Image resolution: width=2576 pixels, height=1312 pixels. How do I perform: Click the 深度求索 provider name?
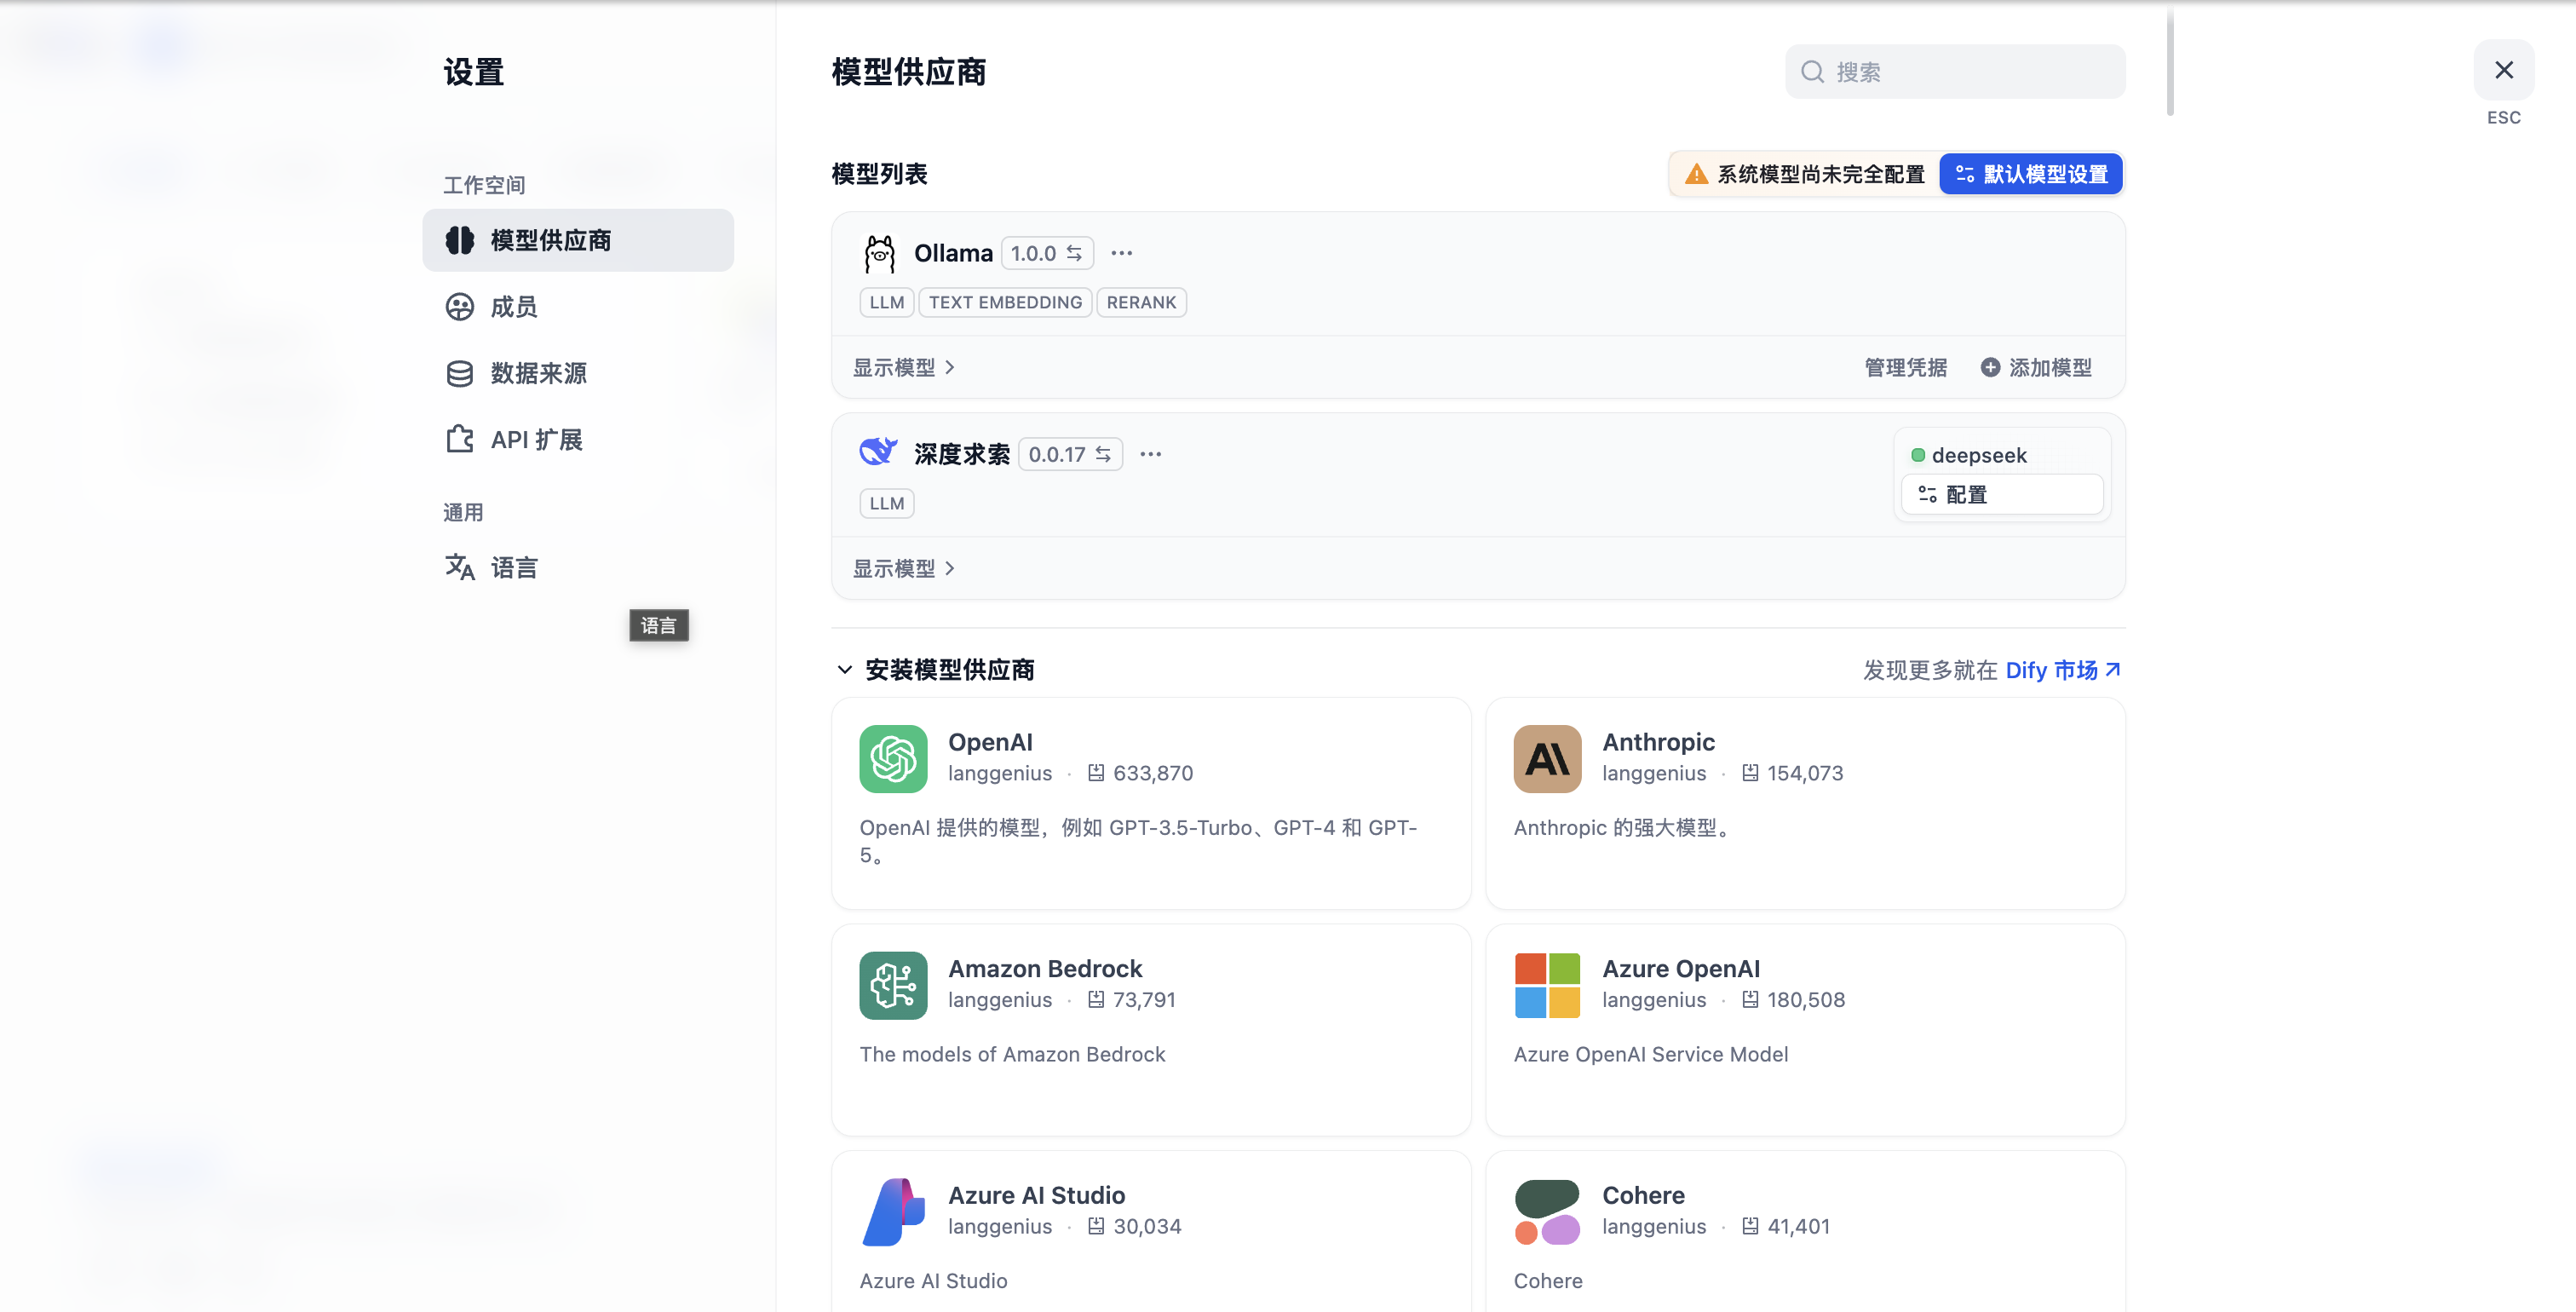pos(962,454)
